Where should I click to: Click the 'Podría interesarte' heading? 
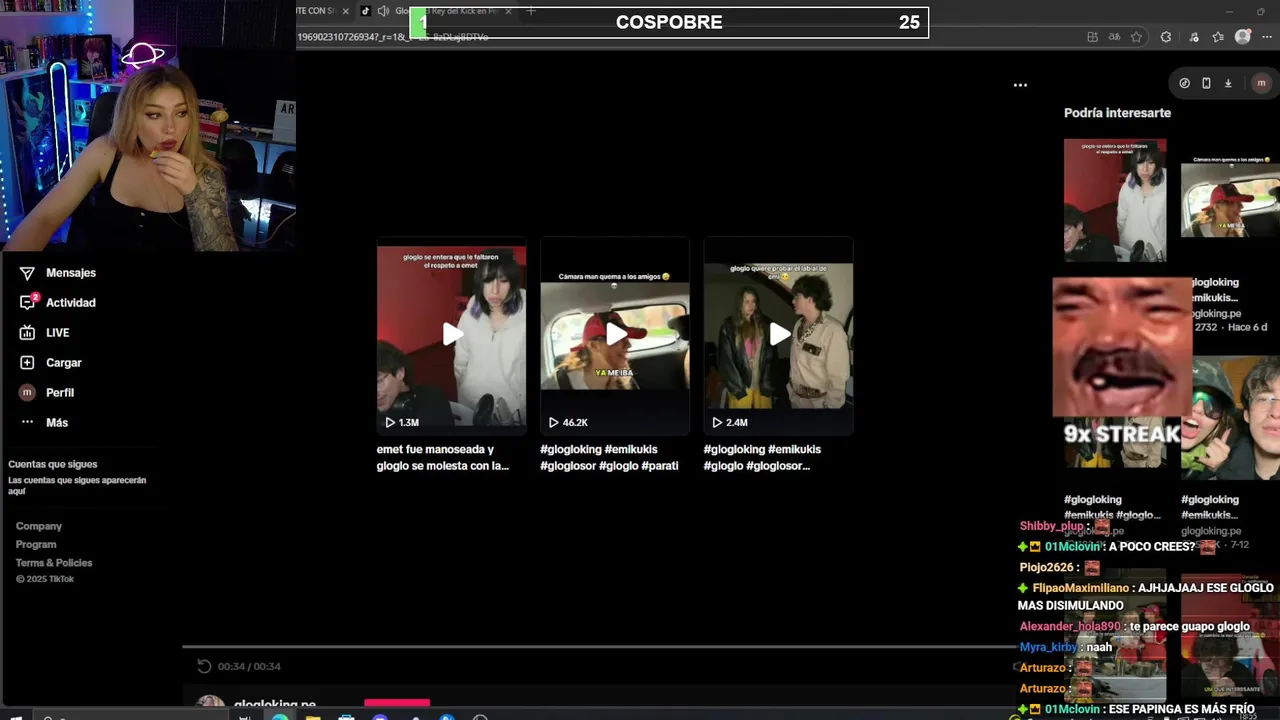[1117, 113]
